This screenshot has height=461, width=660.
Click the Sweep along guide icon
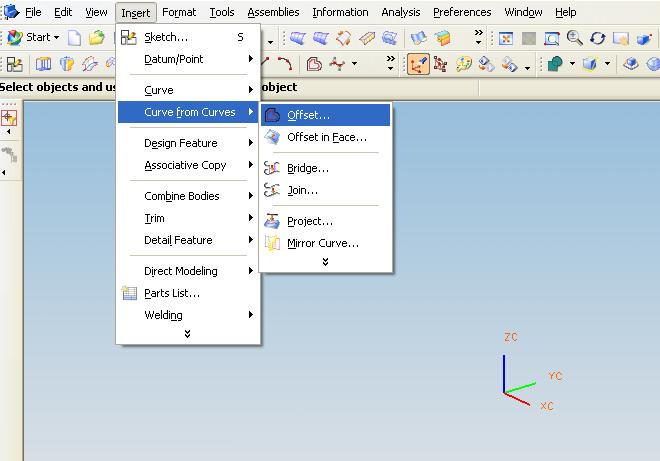[90, 64]
